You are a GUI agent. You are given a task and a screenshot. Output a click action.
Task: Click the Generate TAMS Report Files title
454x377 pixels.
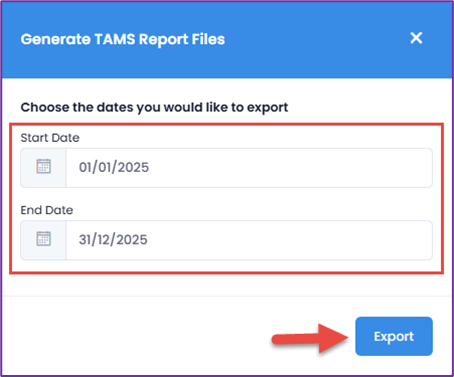point(123,39)
